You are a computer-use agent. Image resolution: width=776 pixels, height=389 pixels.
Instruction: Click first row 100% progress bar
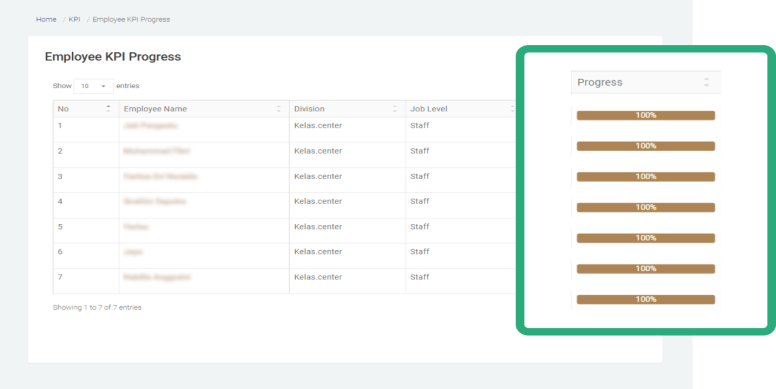(x=646, y=115)
